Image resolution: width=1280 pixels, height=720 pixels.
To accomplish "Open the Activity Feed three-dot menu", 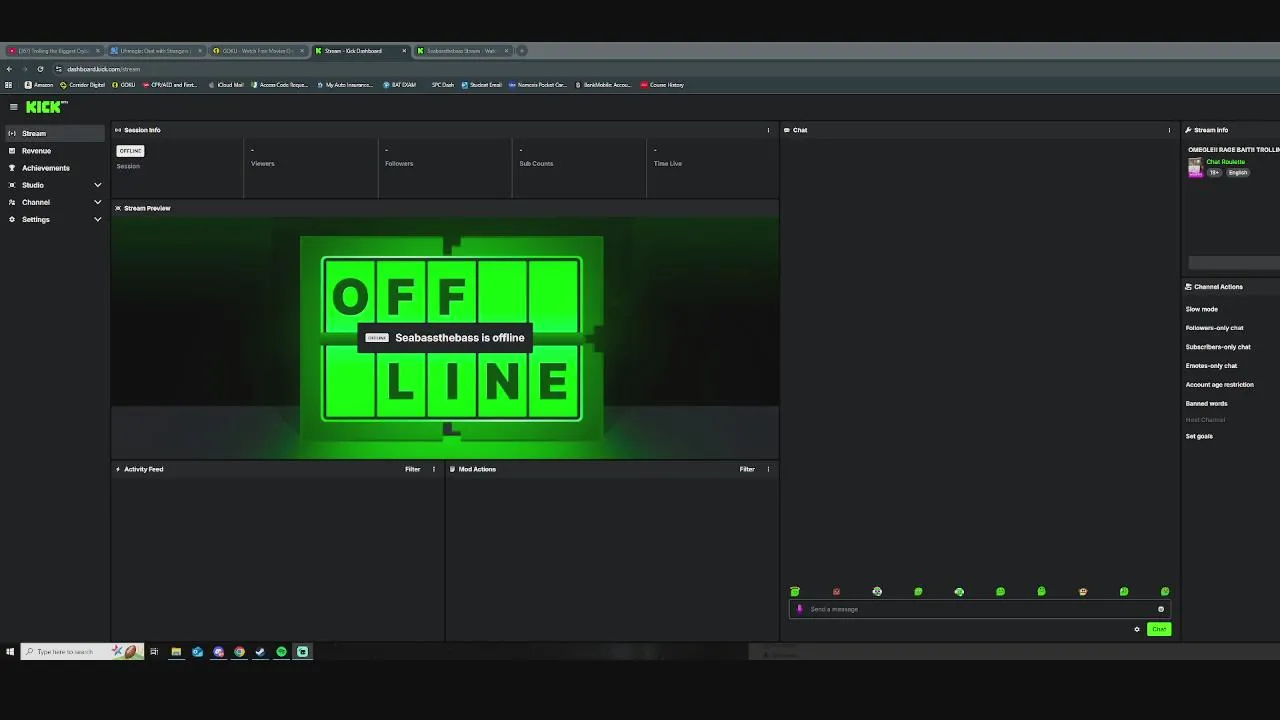I will coord(433,469).
